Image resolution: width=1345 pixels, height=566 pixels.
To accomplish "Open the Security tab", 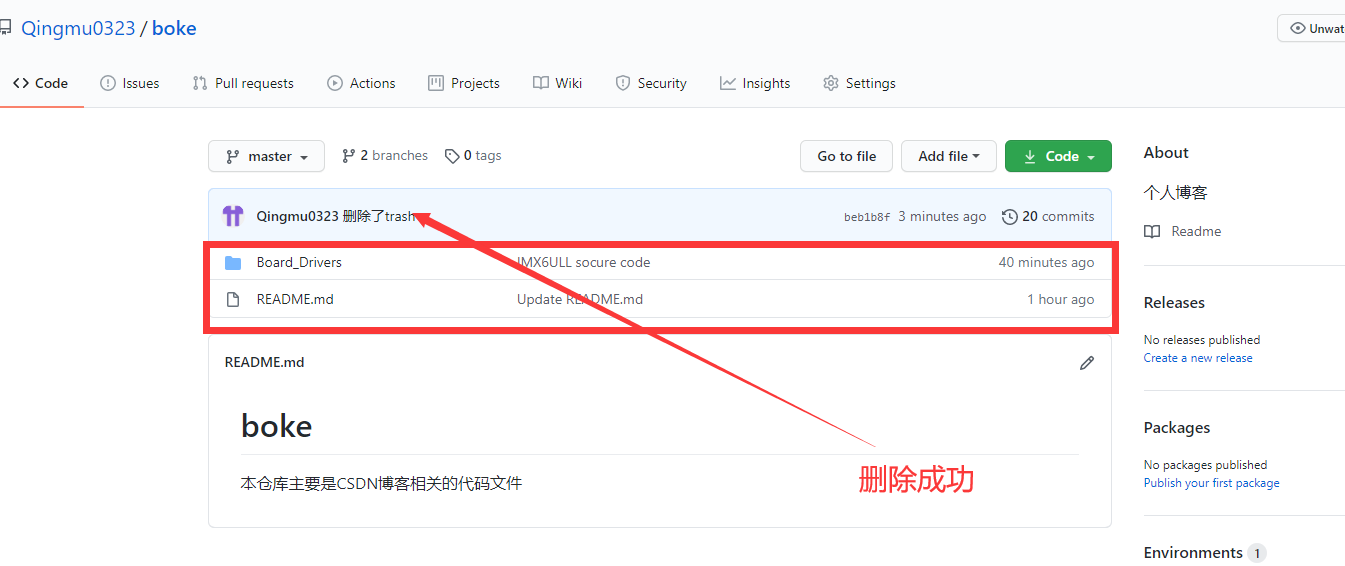I will click(651, 83).
